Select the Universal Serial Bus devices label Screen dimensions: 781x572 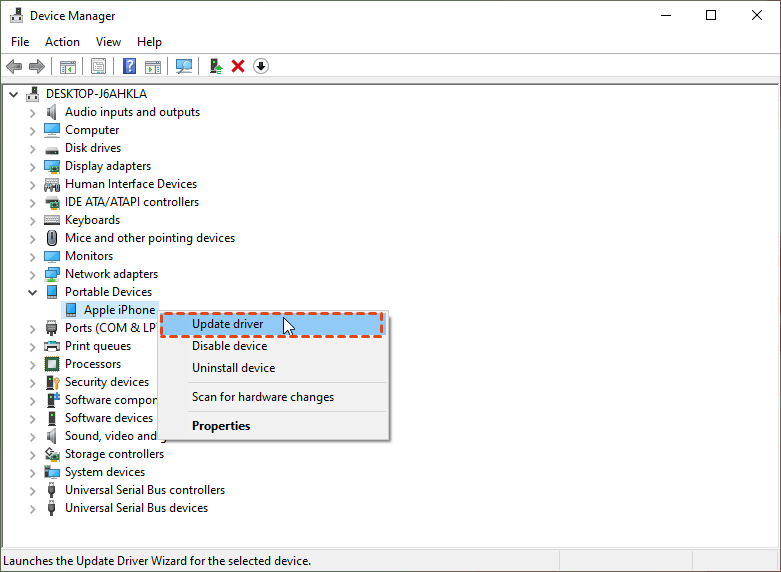pyautogui.click(x=136, y=508)
